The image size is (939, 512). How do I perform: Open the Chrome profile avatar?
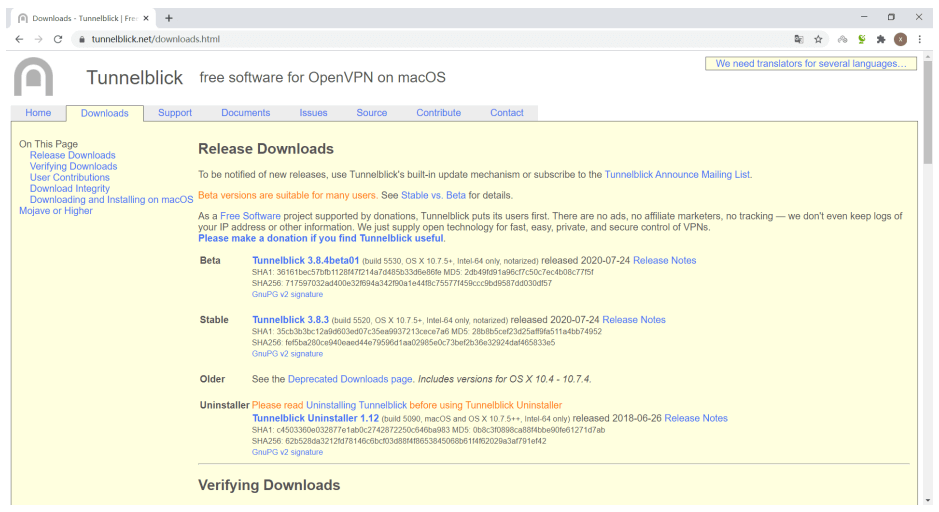click(900, 39)
